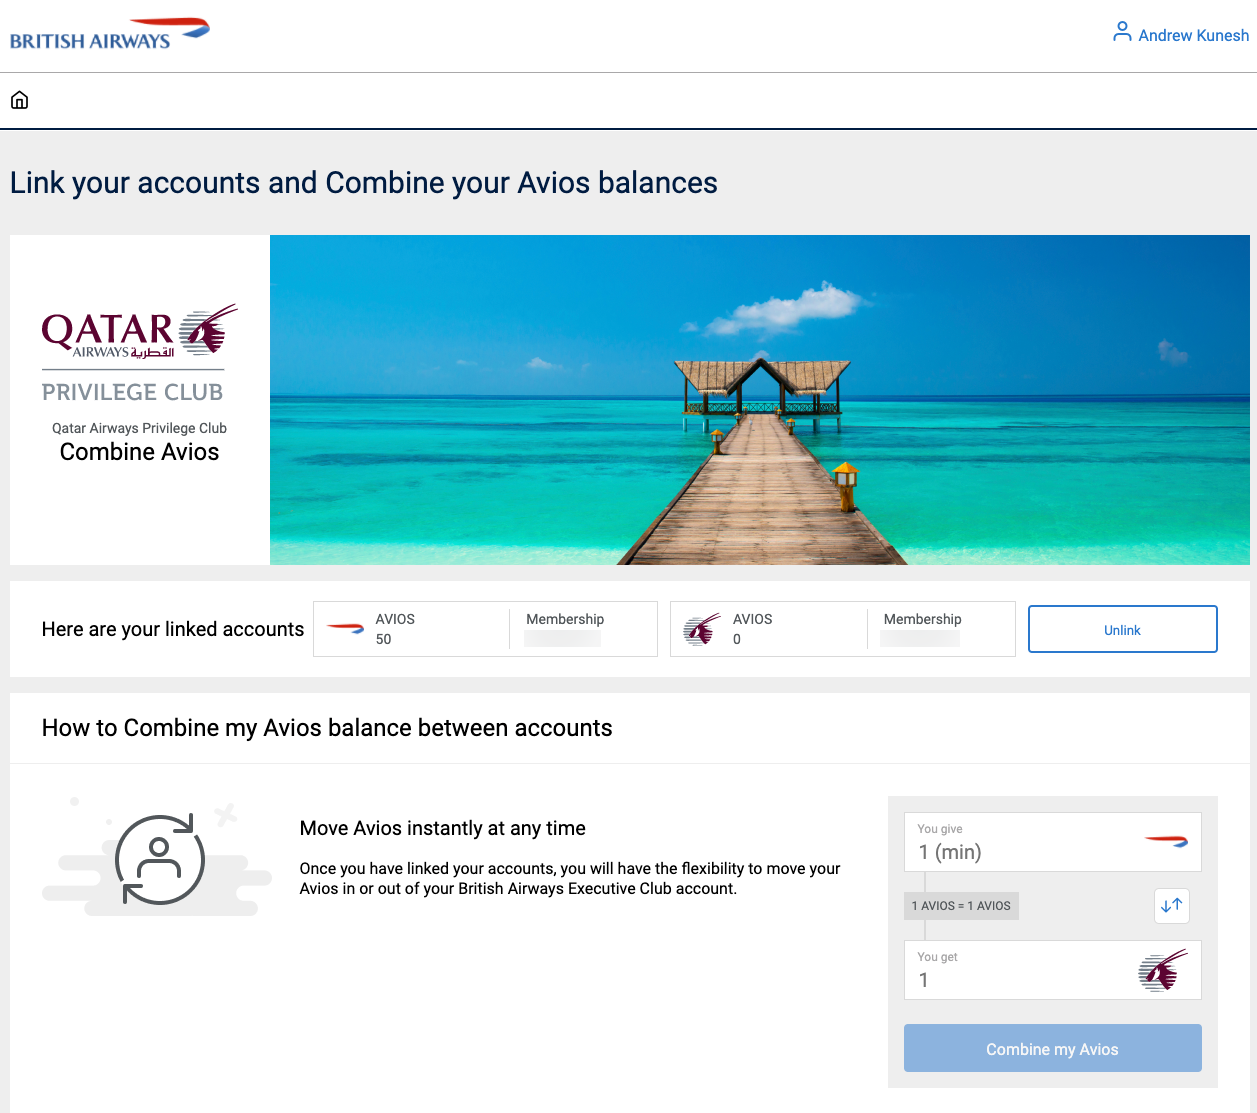Click the Andrew Kunesh account link
The image size is (1257, 1113).
1194,35
